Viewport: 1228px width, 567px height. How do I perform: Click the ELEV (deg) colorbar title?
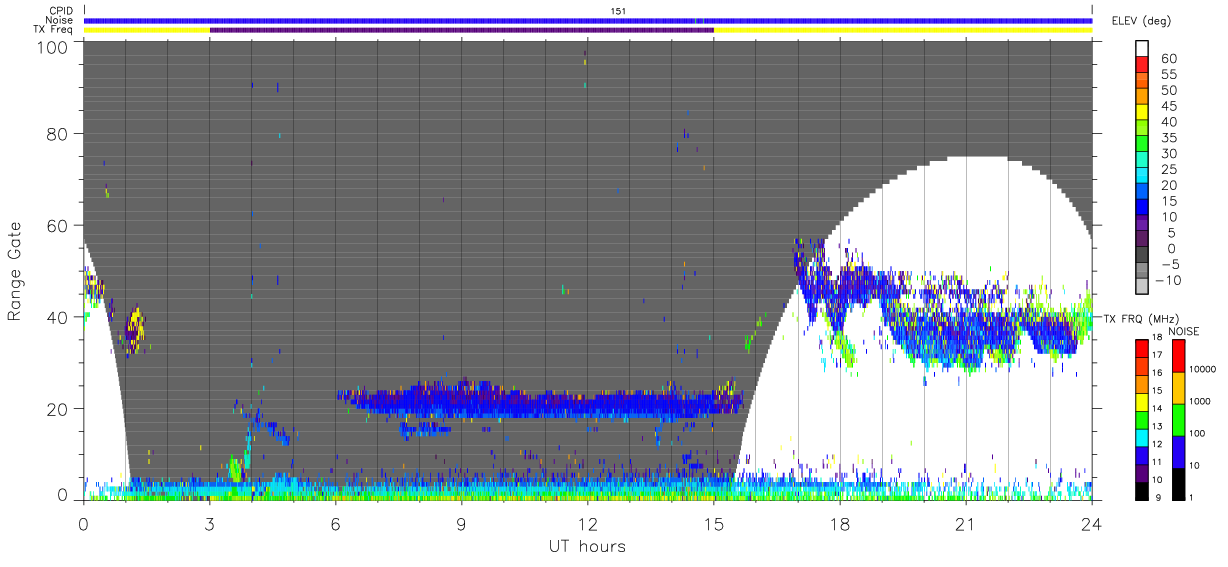pos(1141,21)
